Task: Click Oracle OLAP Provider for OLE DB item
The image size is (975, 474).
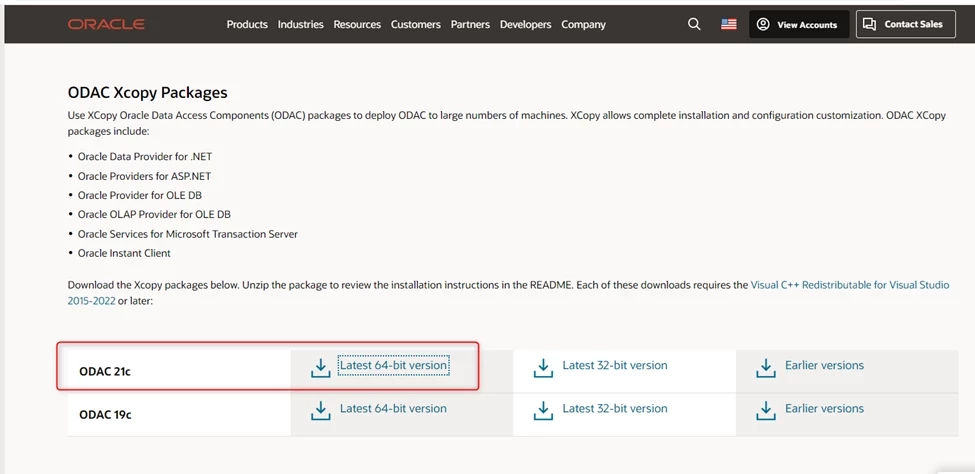Action: 154,215
